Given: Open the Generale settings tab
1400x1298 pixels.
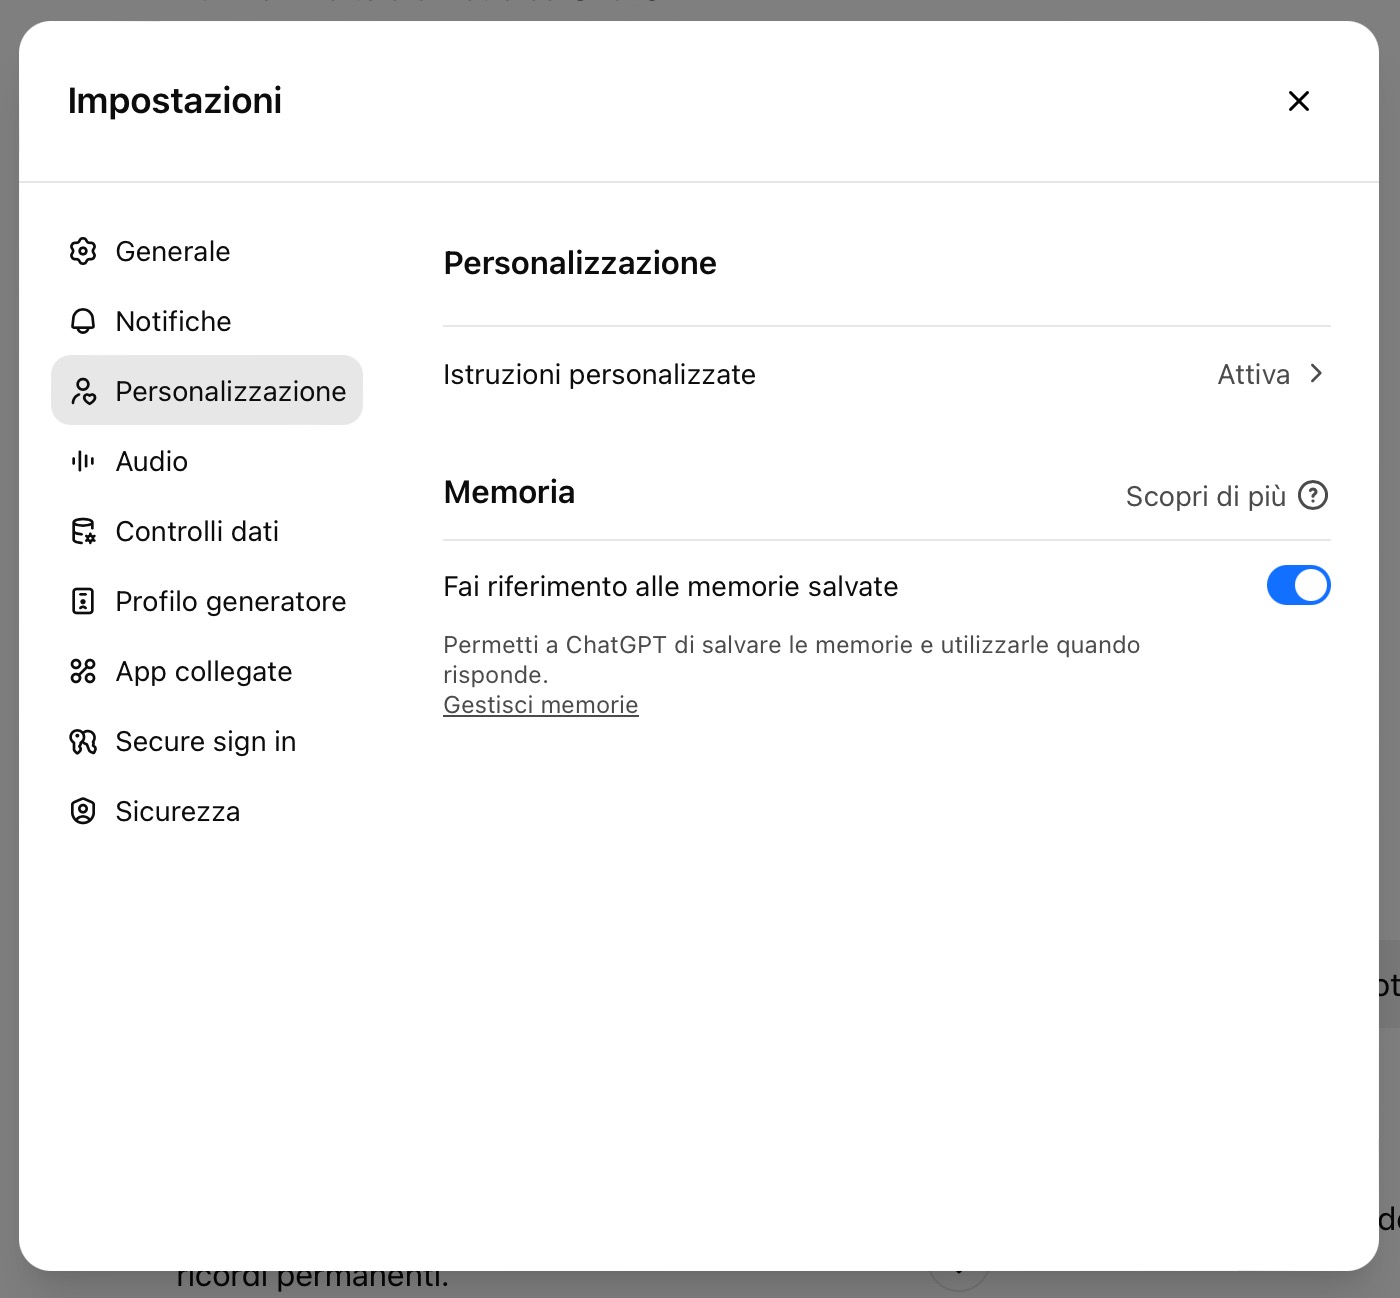Looking at the screenshot, I should click(x=172, y=251).
